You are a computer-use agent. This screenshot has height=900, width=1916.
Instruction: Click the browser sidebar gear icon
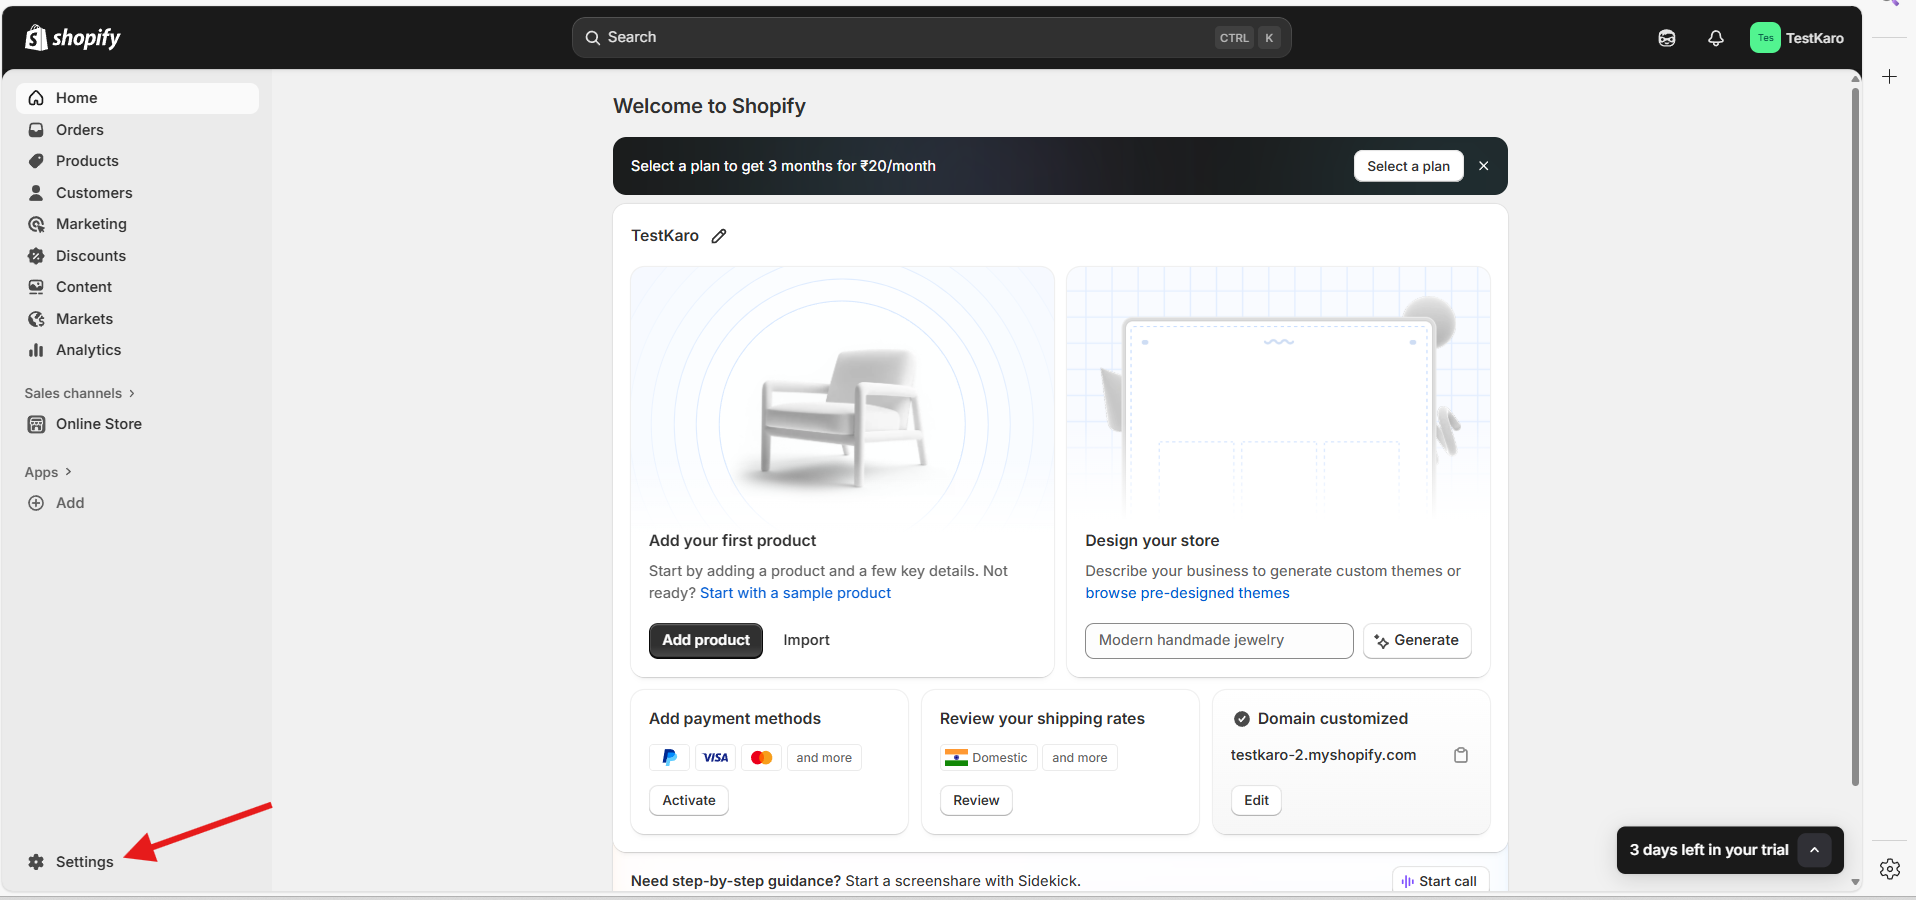[1889, 869]
